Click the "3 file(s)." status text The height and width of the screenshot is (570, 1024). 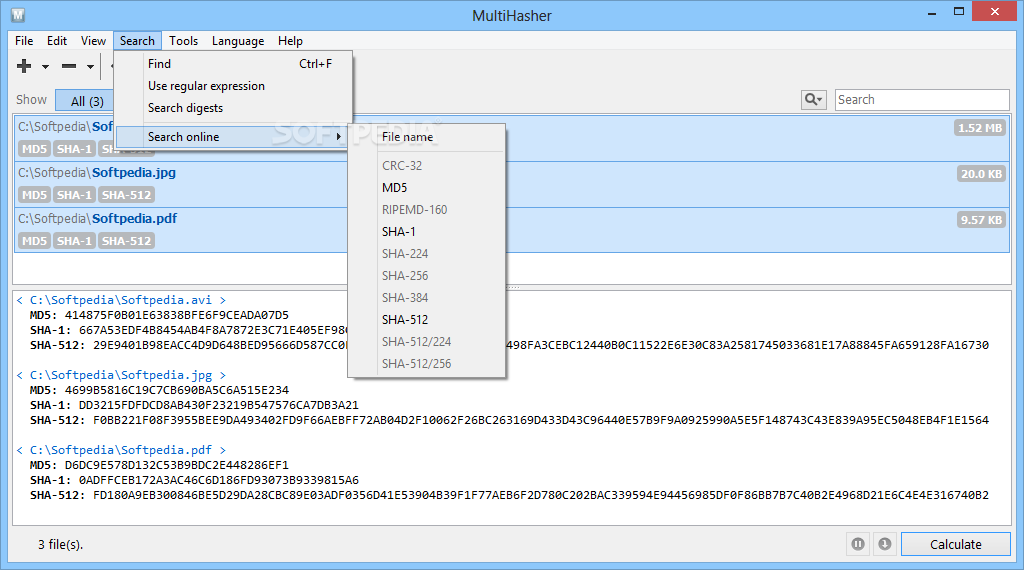[61, 545]
